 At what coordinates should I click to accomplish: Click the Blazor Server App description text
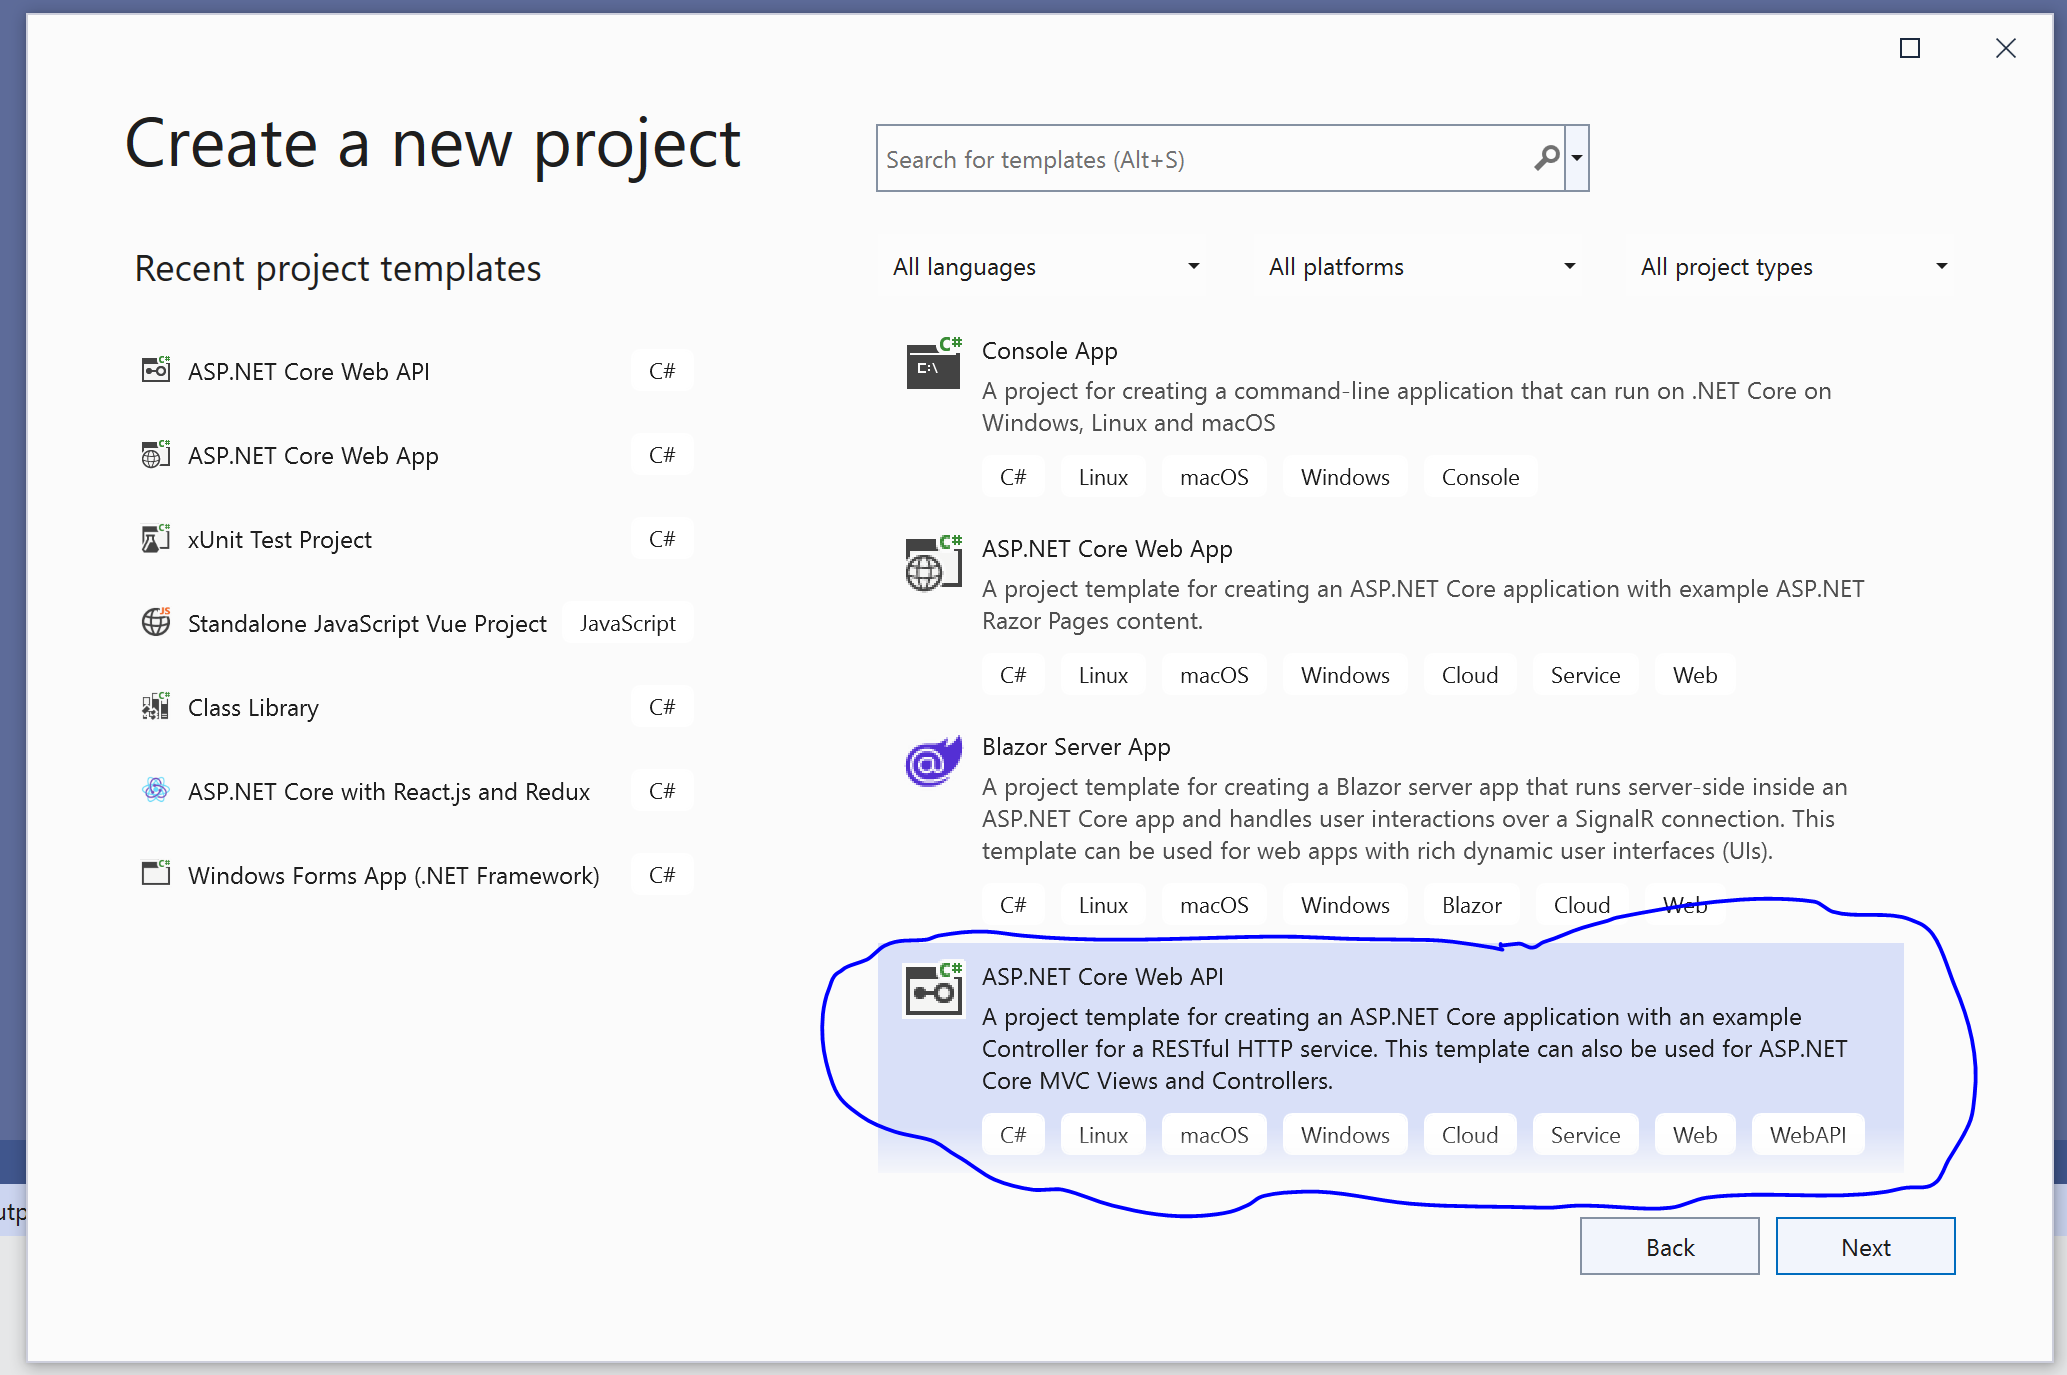[x=1414, y=819]
